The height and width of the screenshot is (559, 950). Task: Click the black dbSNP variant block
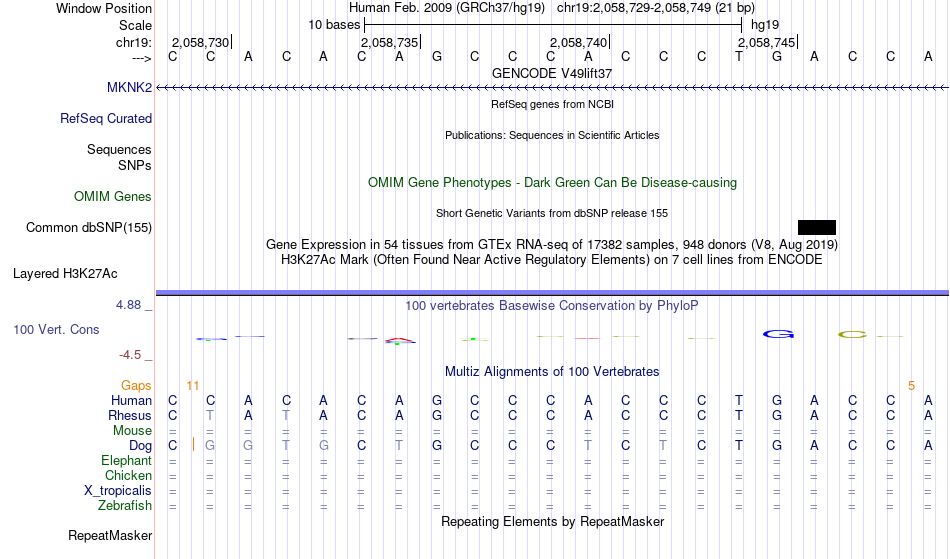[x=817, y=228]
